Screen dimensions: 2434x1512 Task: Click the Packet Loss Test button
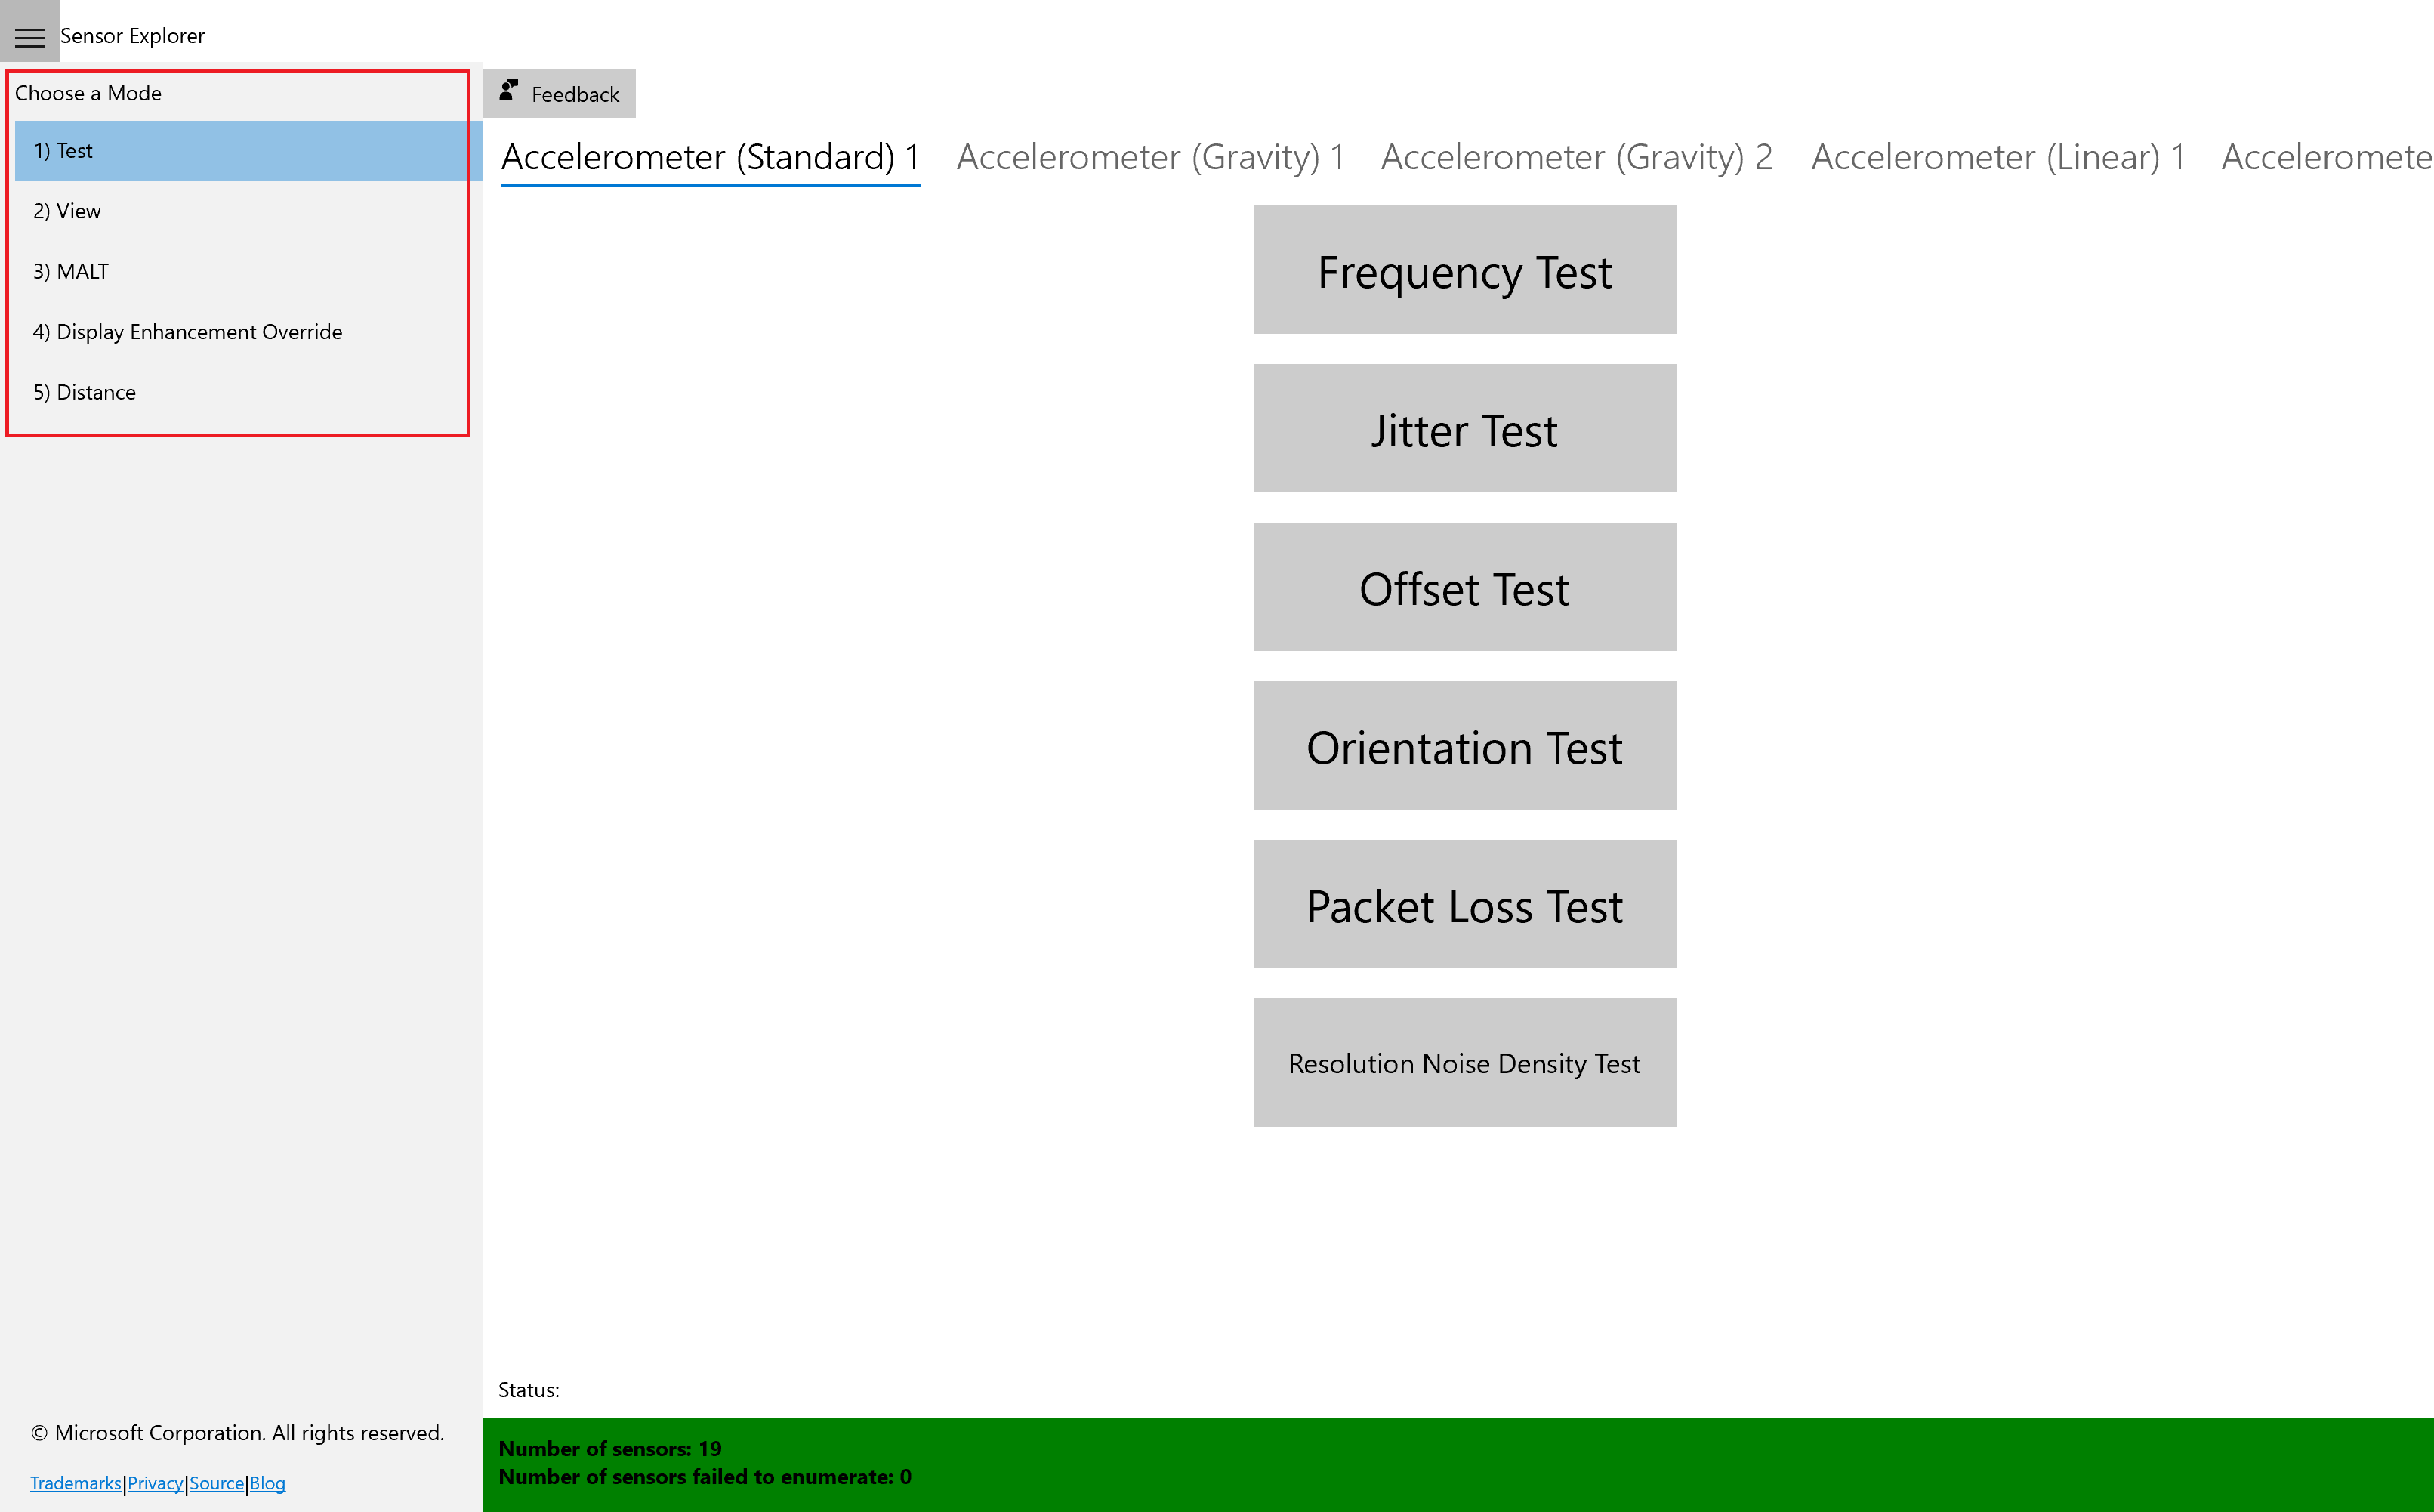(1463, 904)
